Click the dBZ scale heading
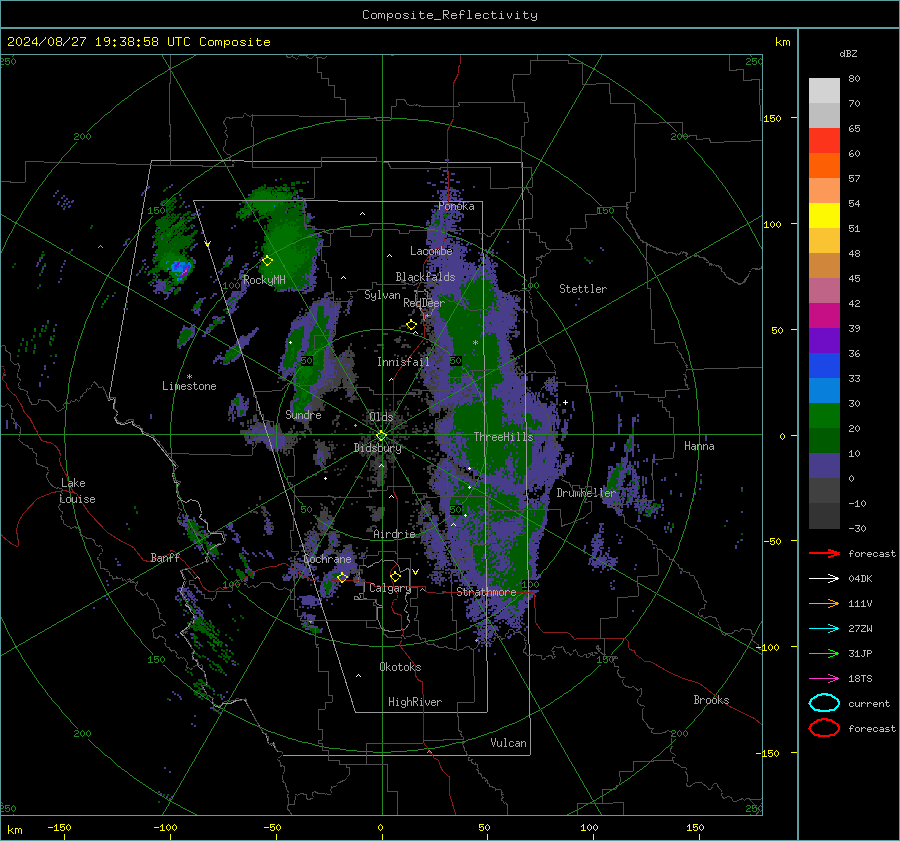The width and height of the screenshot is (900, 841). click(x=848, y=53)
